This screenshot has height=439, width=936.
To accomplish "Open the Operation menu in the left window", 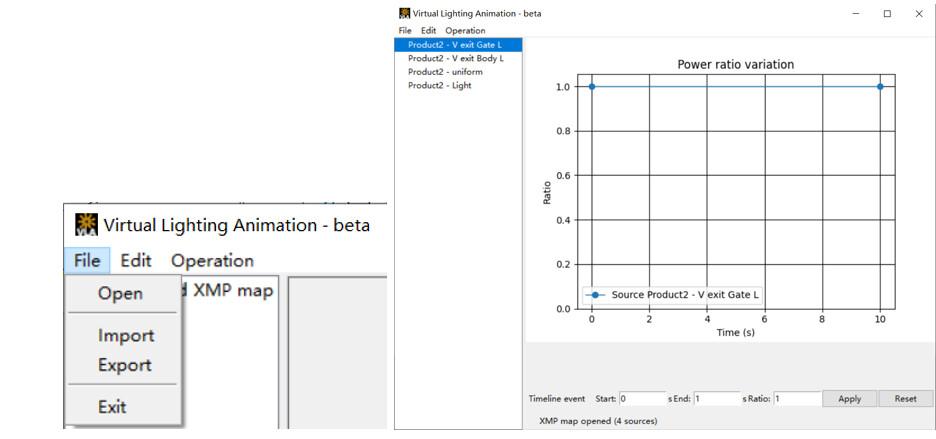I will [213, 261].
